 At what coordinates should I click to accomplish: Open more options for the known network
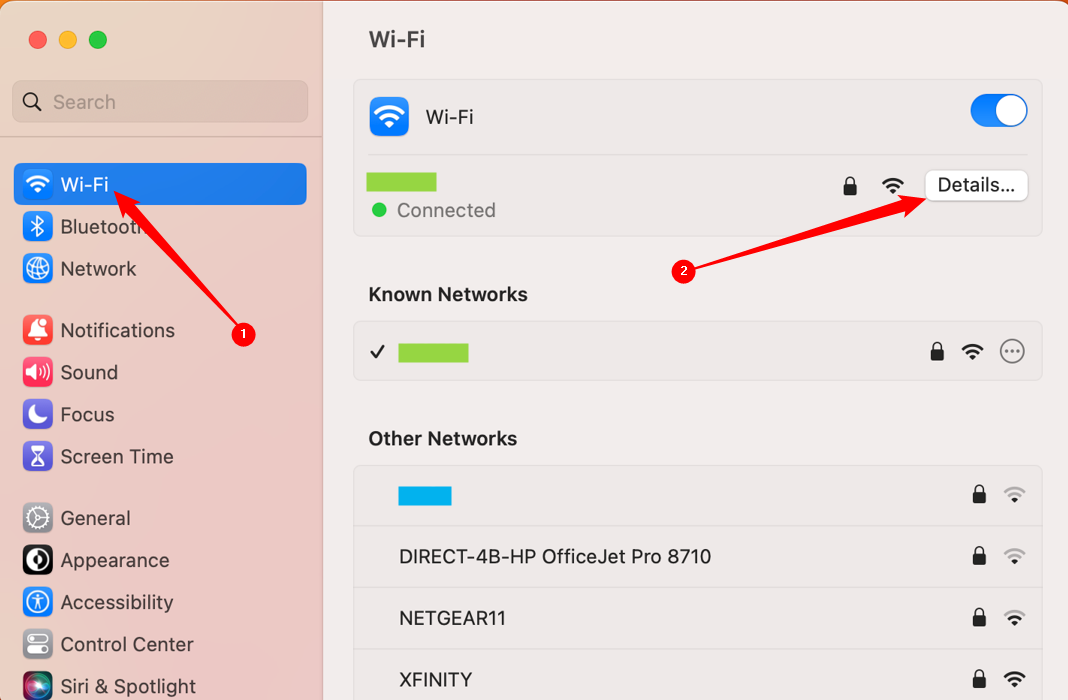tap(1012, 351)
